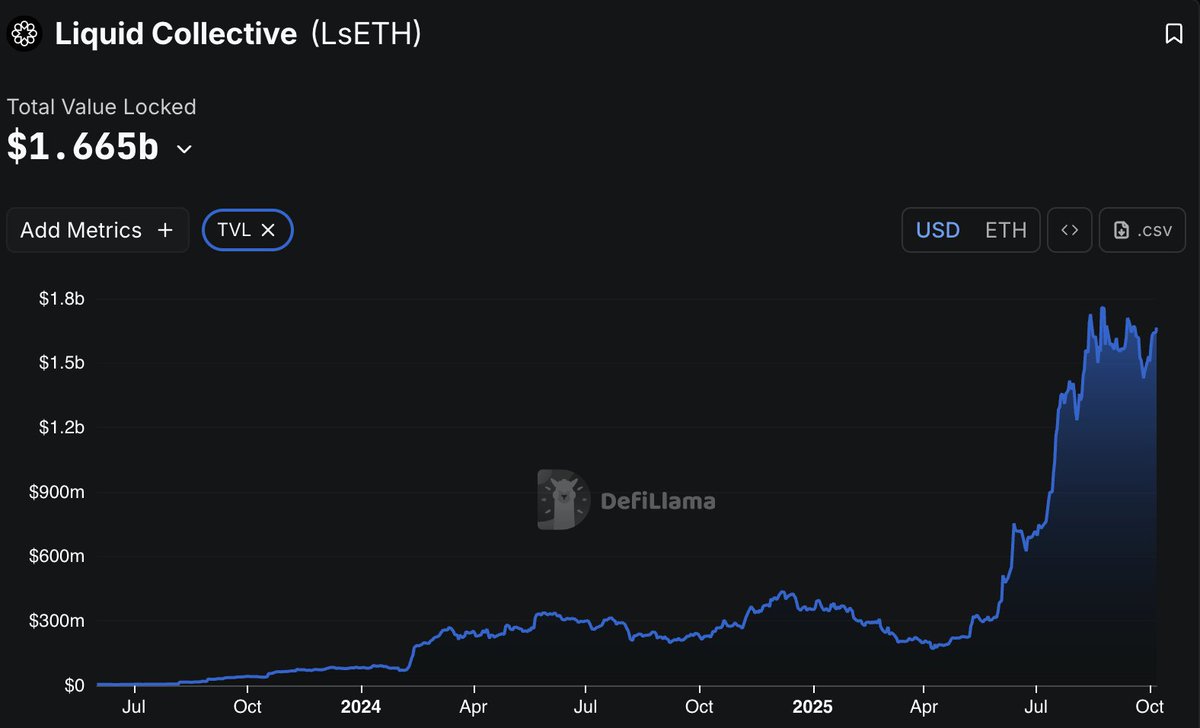Click the bookmark icon to save this page
1200x728 pixels.
click(x=1175, y=33)
